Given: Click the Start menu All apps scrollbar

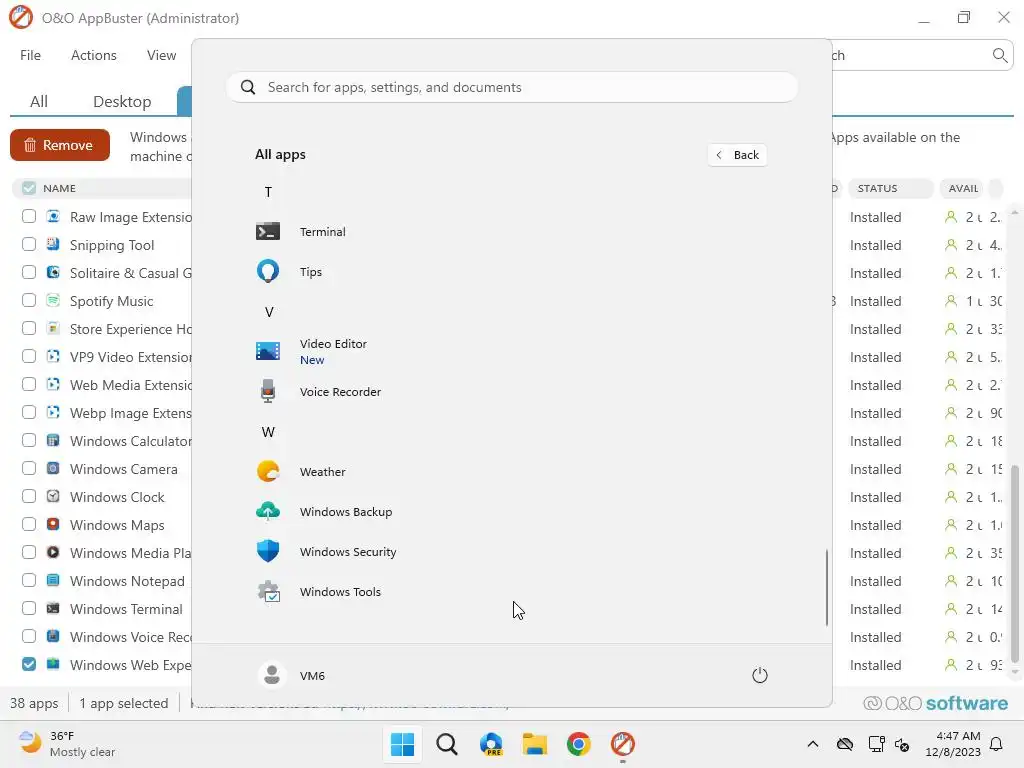Looking at the screenshot, I should click(827, 586).
